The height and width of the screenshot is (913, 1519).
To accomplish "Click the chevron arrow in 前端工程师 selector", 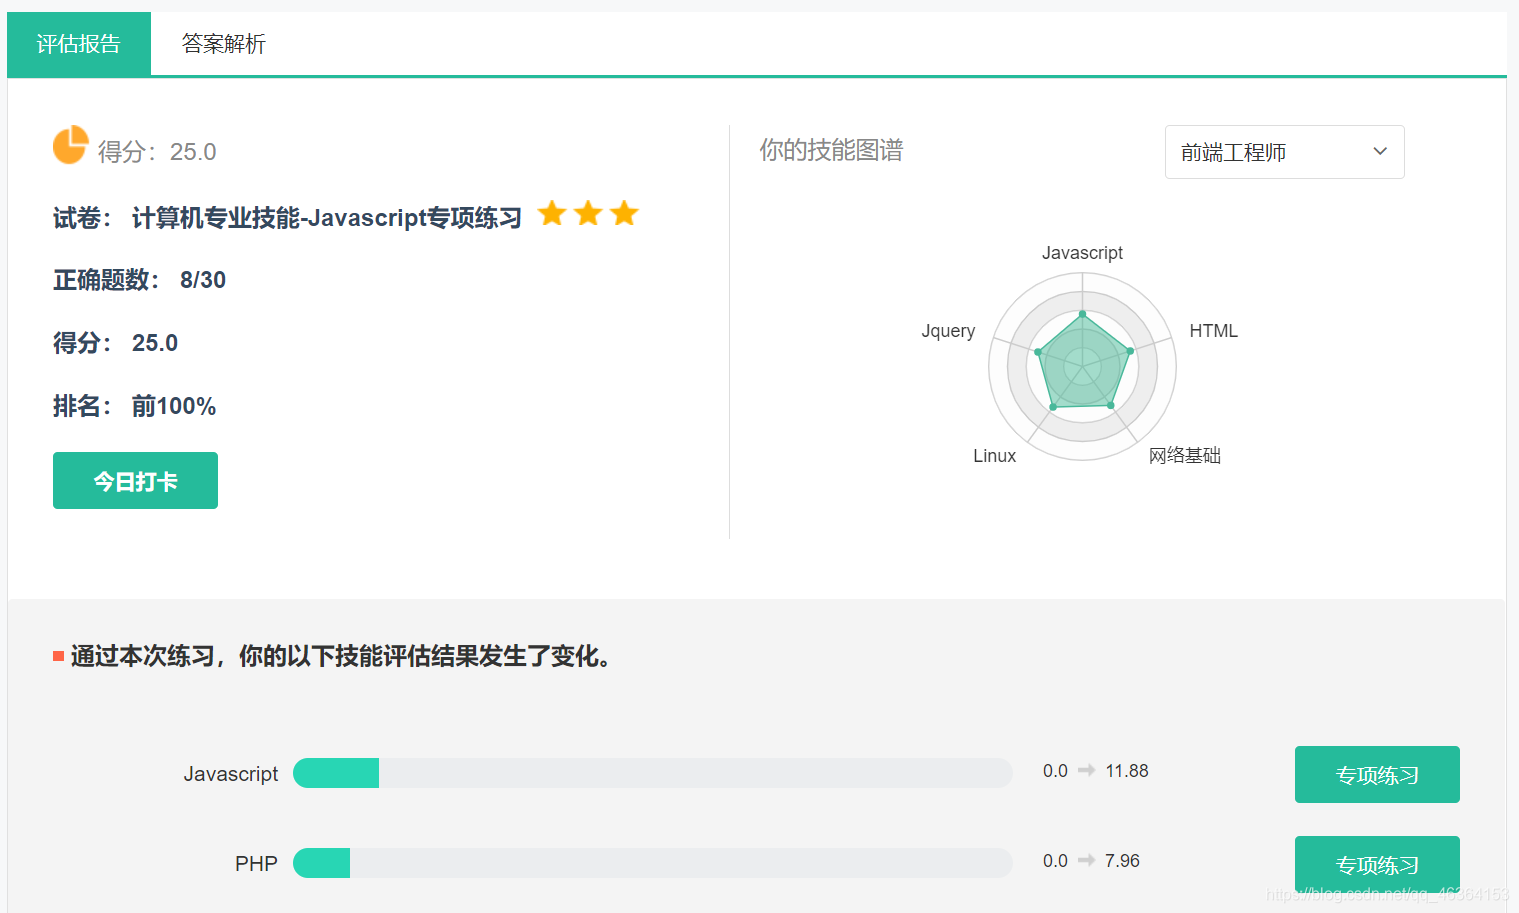I will 1380,151.
